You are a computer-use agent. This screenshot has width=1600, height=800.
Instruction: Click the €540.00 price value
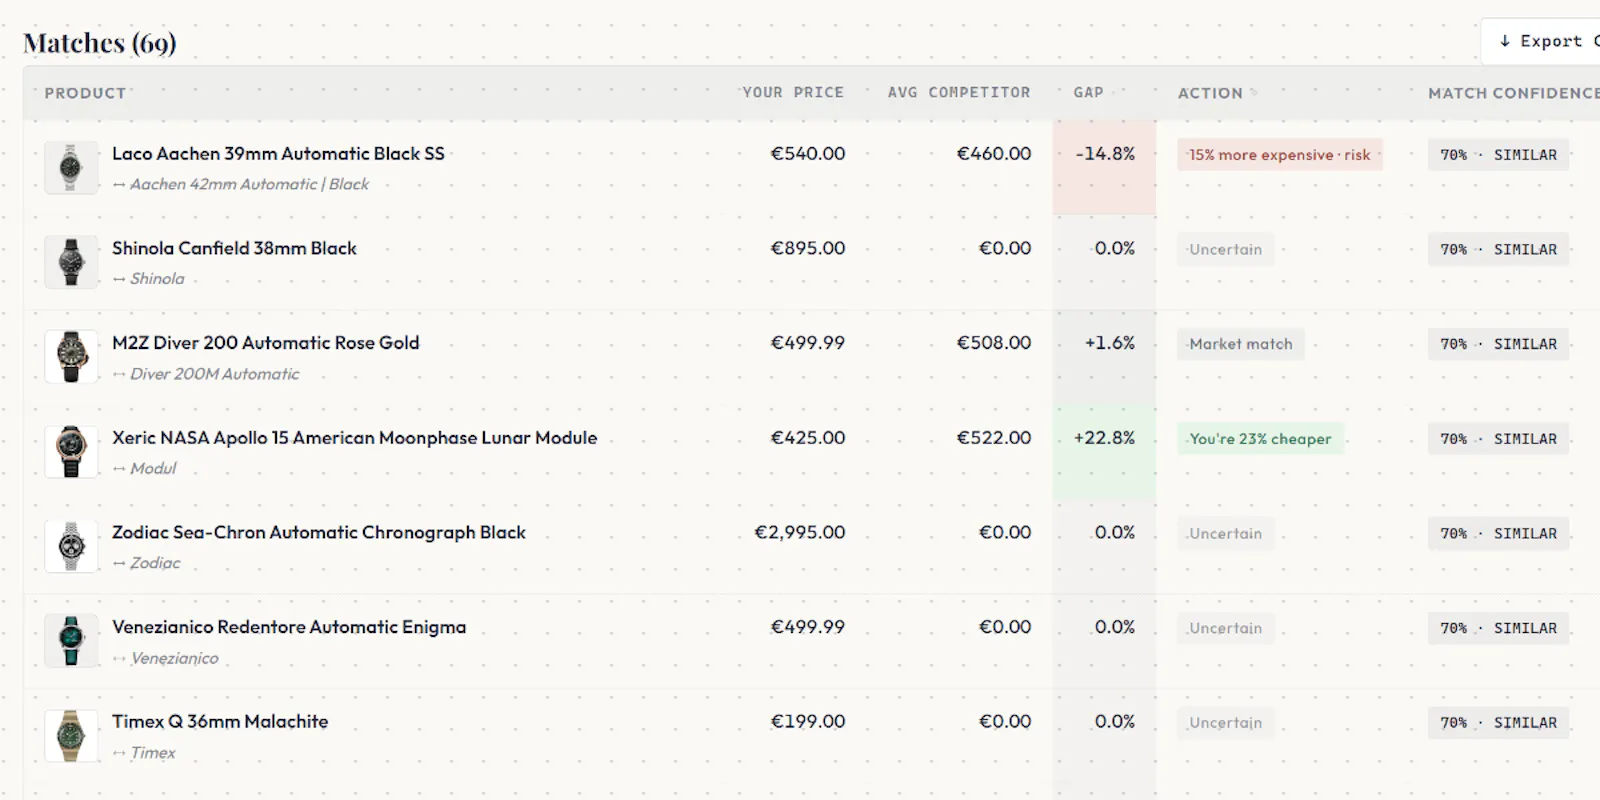(x=807, y=153)
